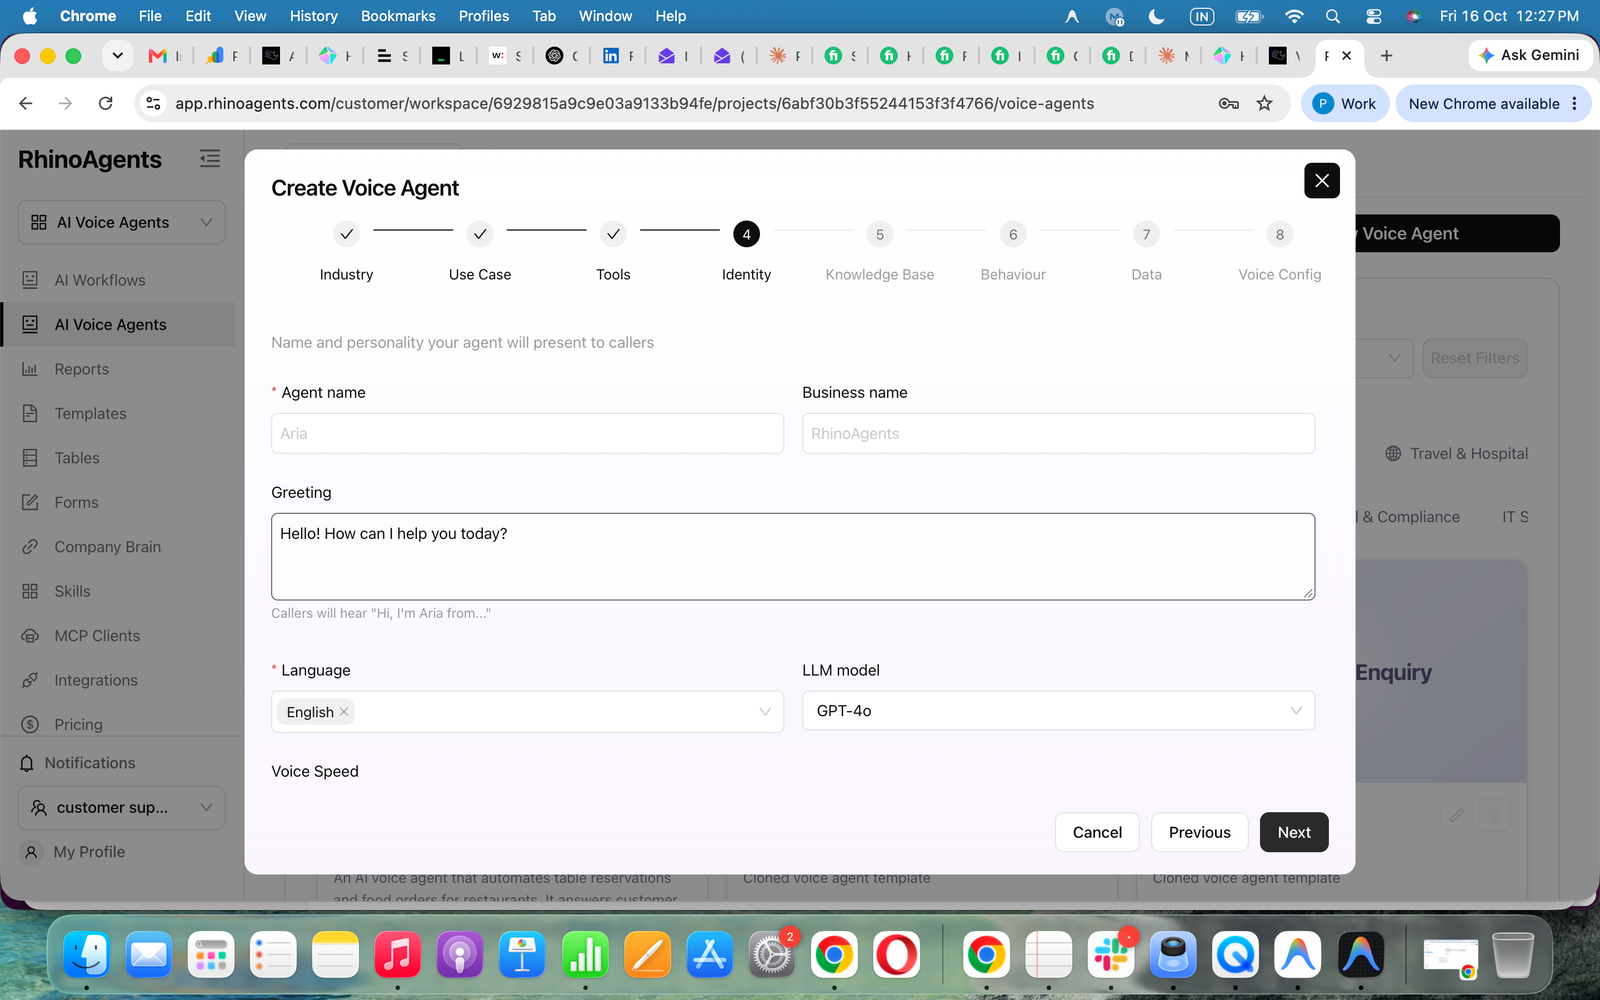Viewport: 1600px width, 1000px height.
Task: Open the new tab plus button
Action: tap(1386, 56)
